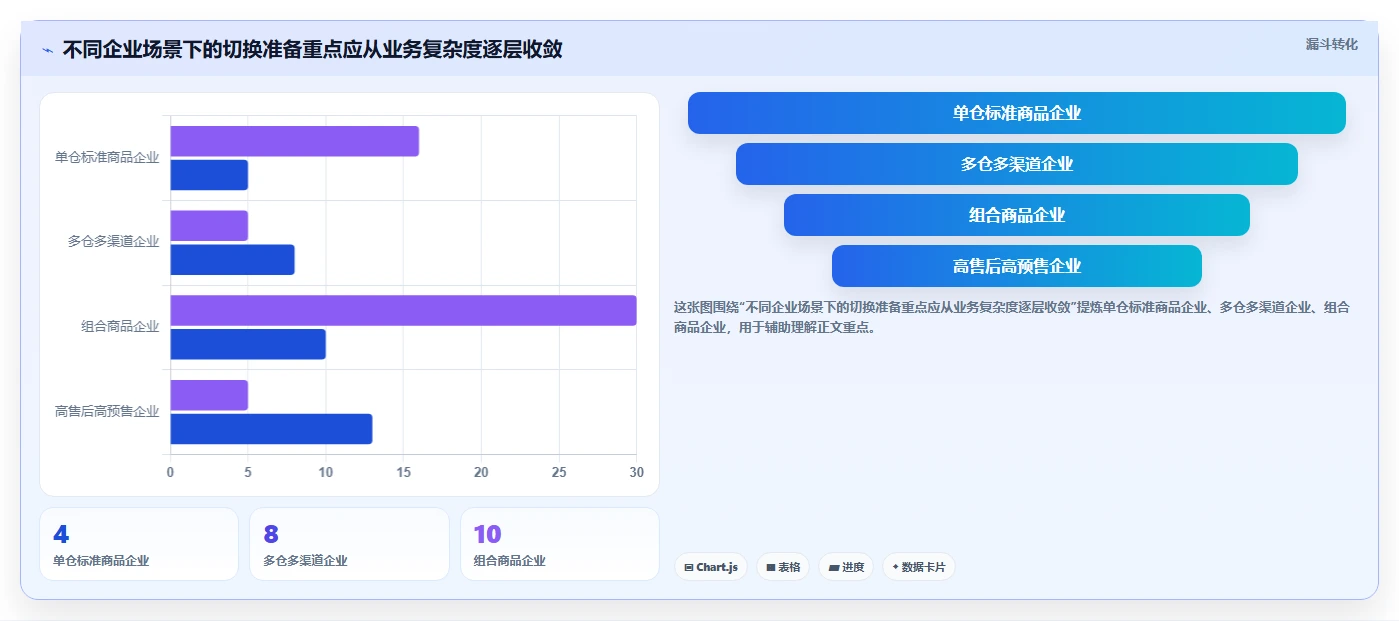Click the Chart.js tag
The height and width of the screenshot is (621, 1399).
[x=710, y=567]
